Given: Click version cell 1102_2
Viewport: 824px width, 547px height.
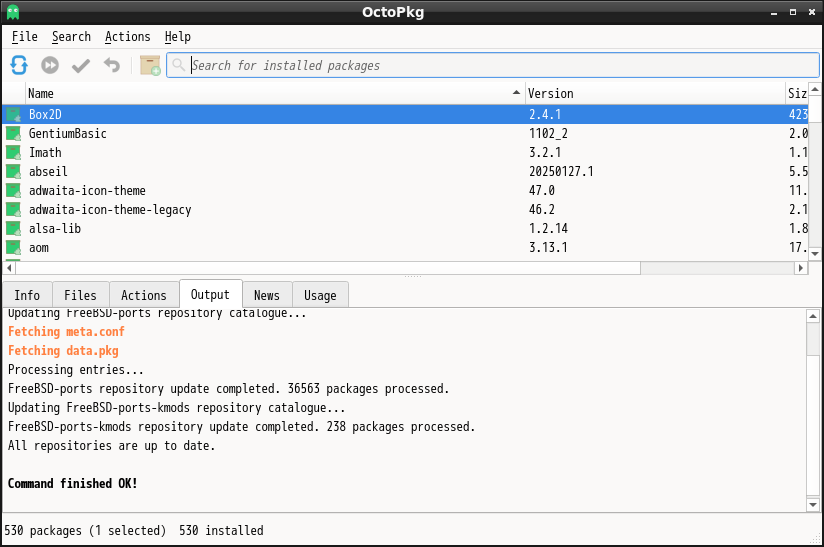Looking at the screenshot, I should 548,133.
